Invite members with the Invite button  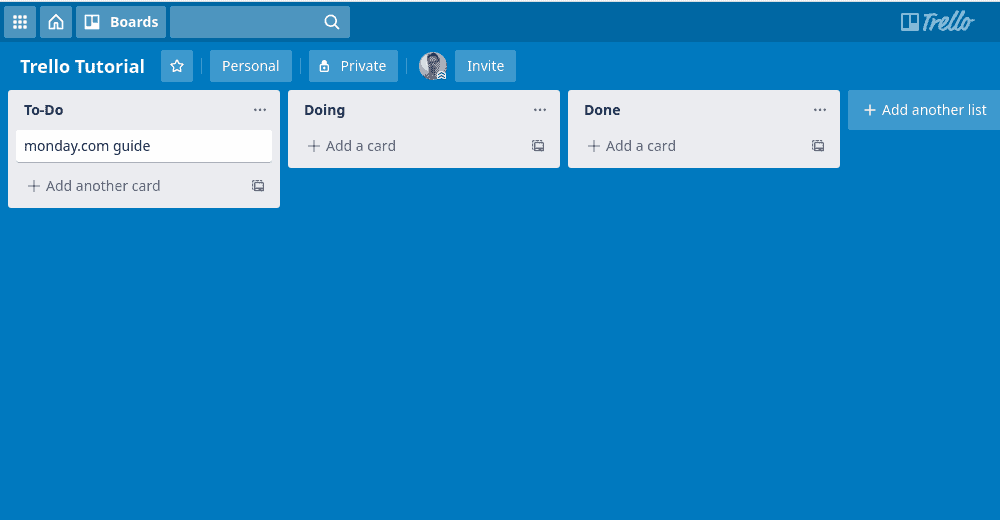(x=485, y=66)
